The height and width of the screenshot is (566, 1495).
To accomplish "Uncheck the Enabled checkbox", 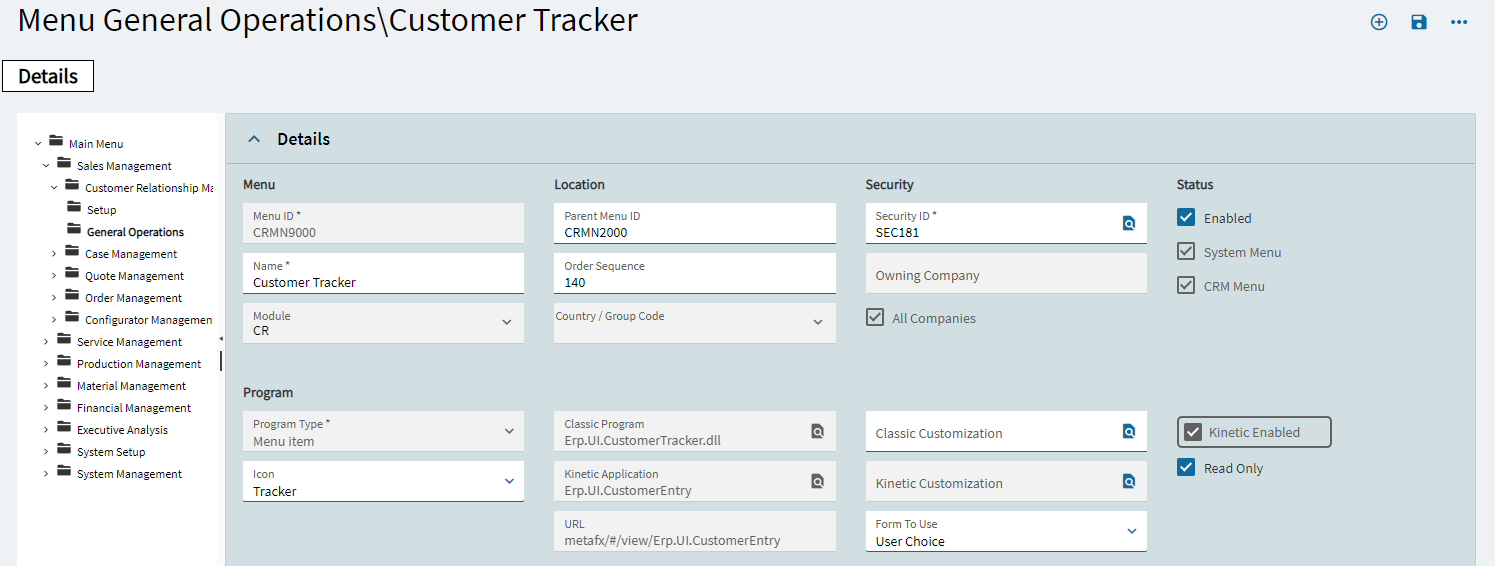I will (1186, 217).
